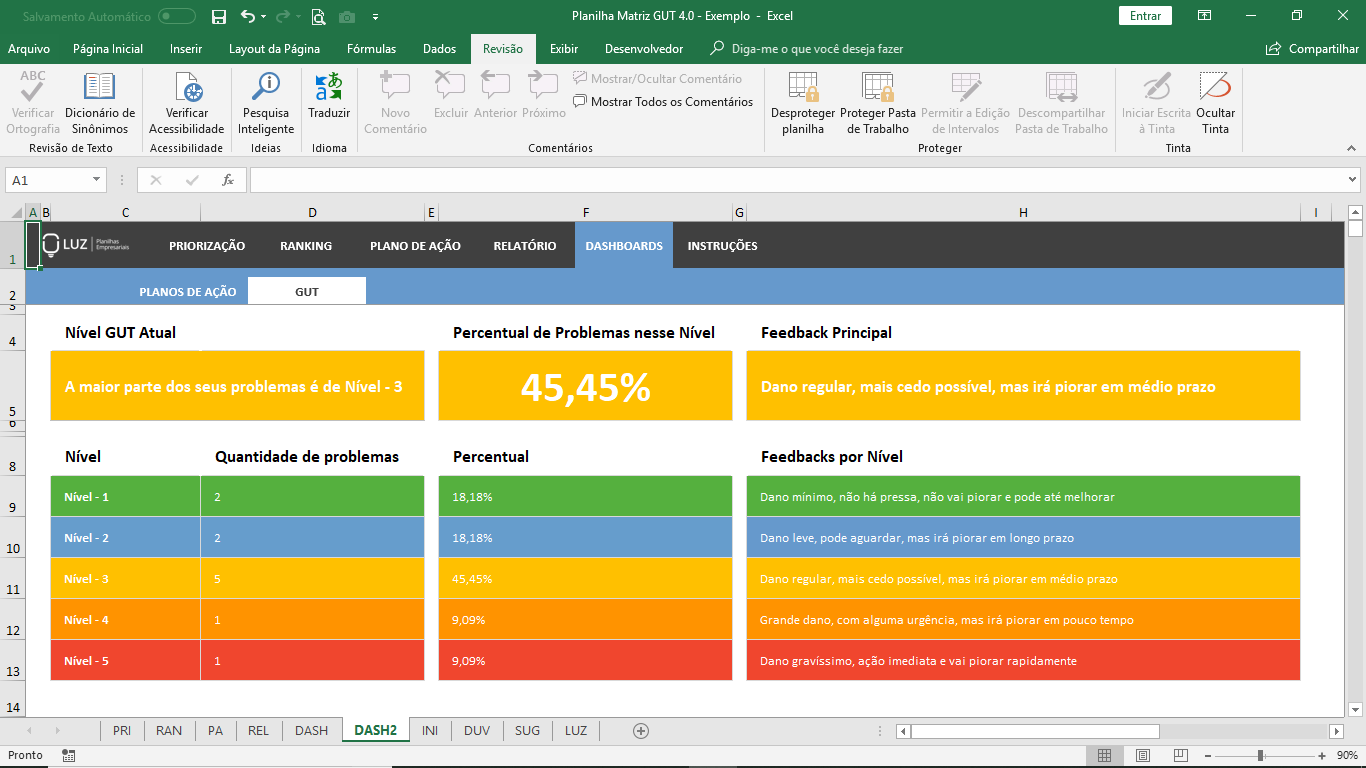Toggle Salvamento Automático switch
The height and width of the screenshot is (768, 1366).
pyautogui.click(x=177, y=16)
